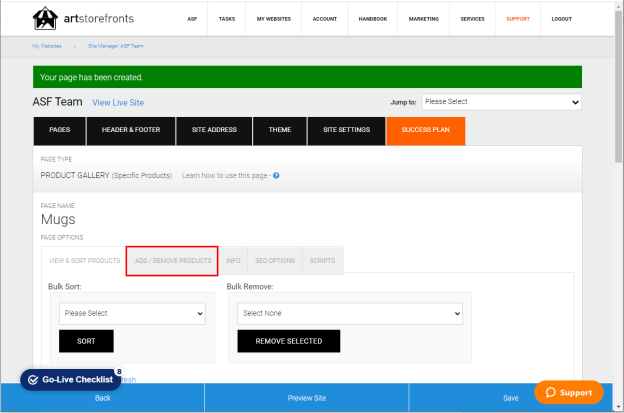Click the orange Support chat bubble
The width and height of the screenshot is (624, 413).
point(569,392)
